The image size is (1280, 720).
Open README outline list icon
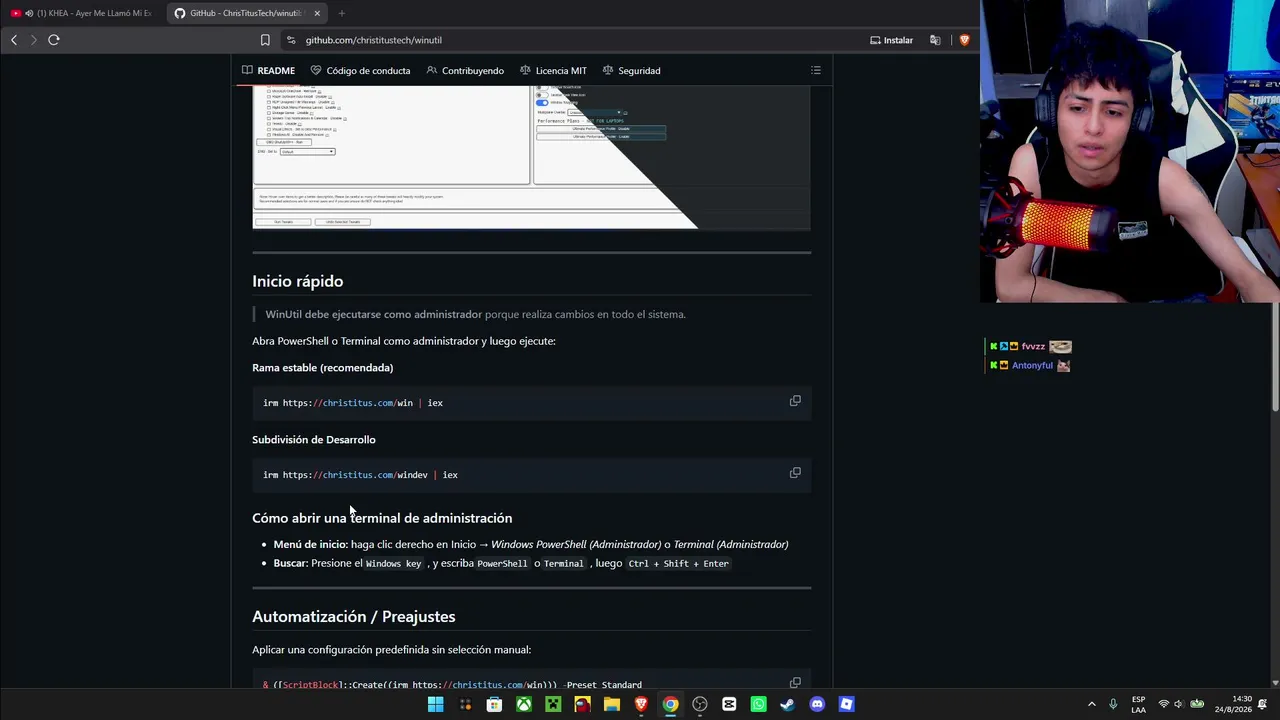click(x=816, y=70)
